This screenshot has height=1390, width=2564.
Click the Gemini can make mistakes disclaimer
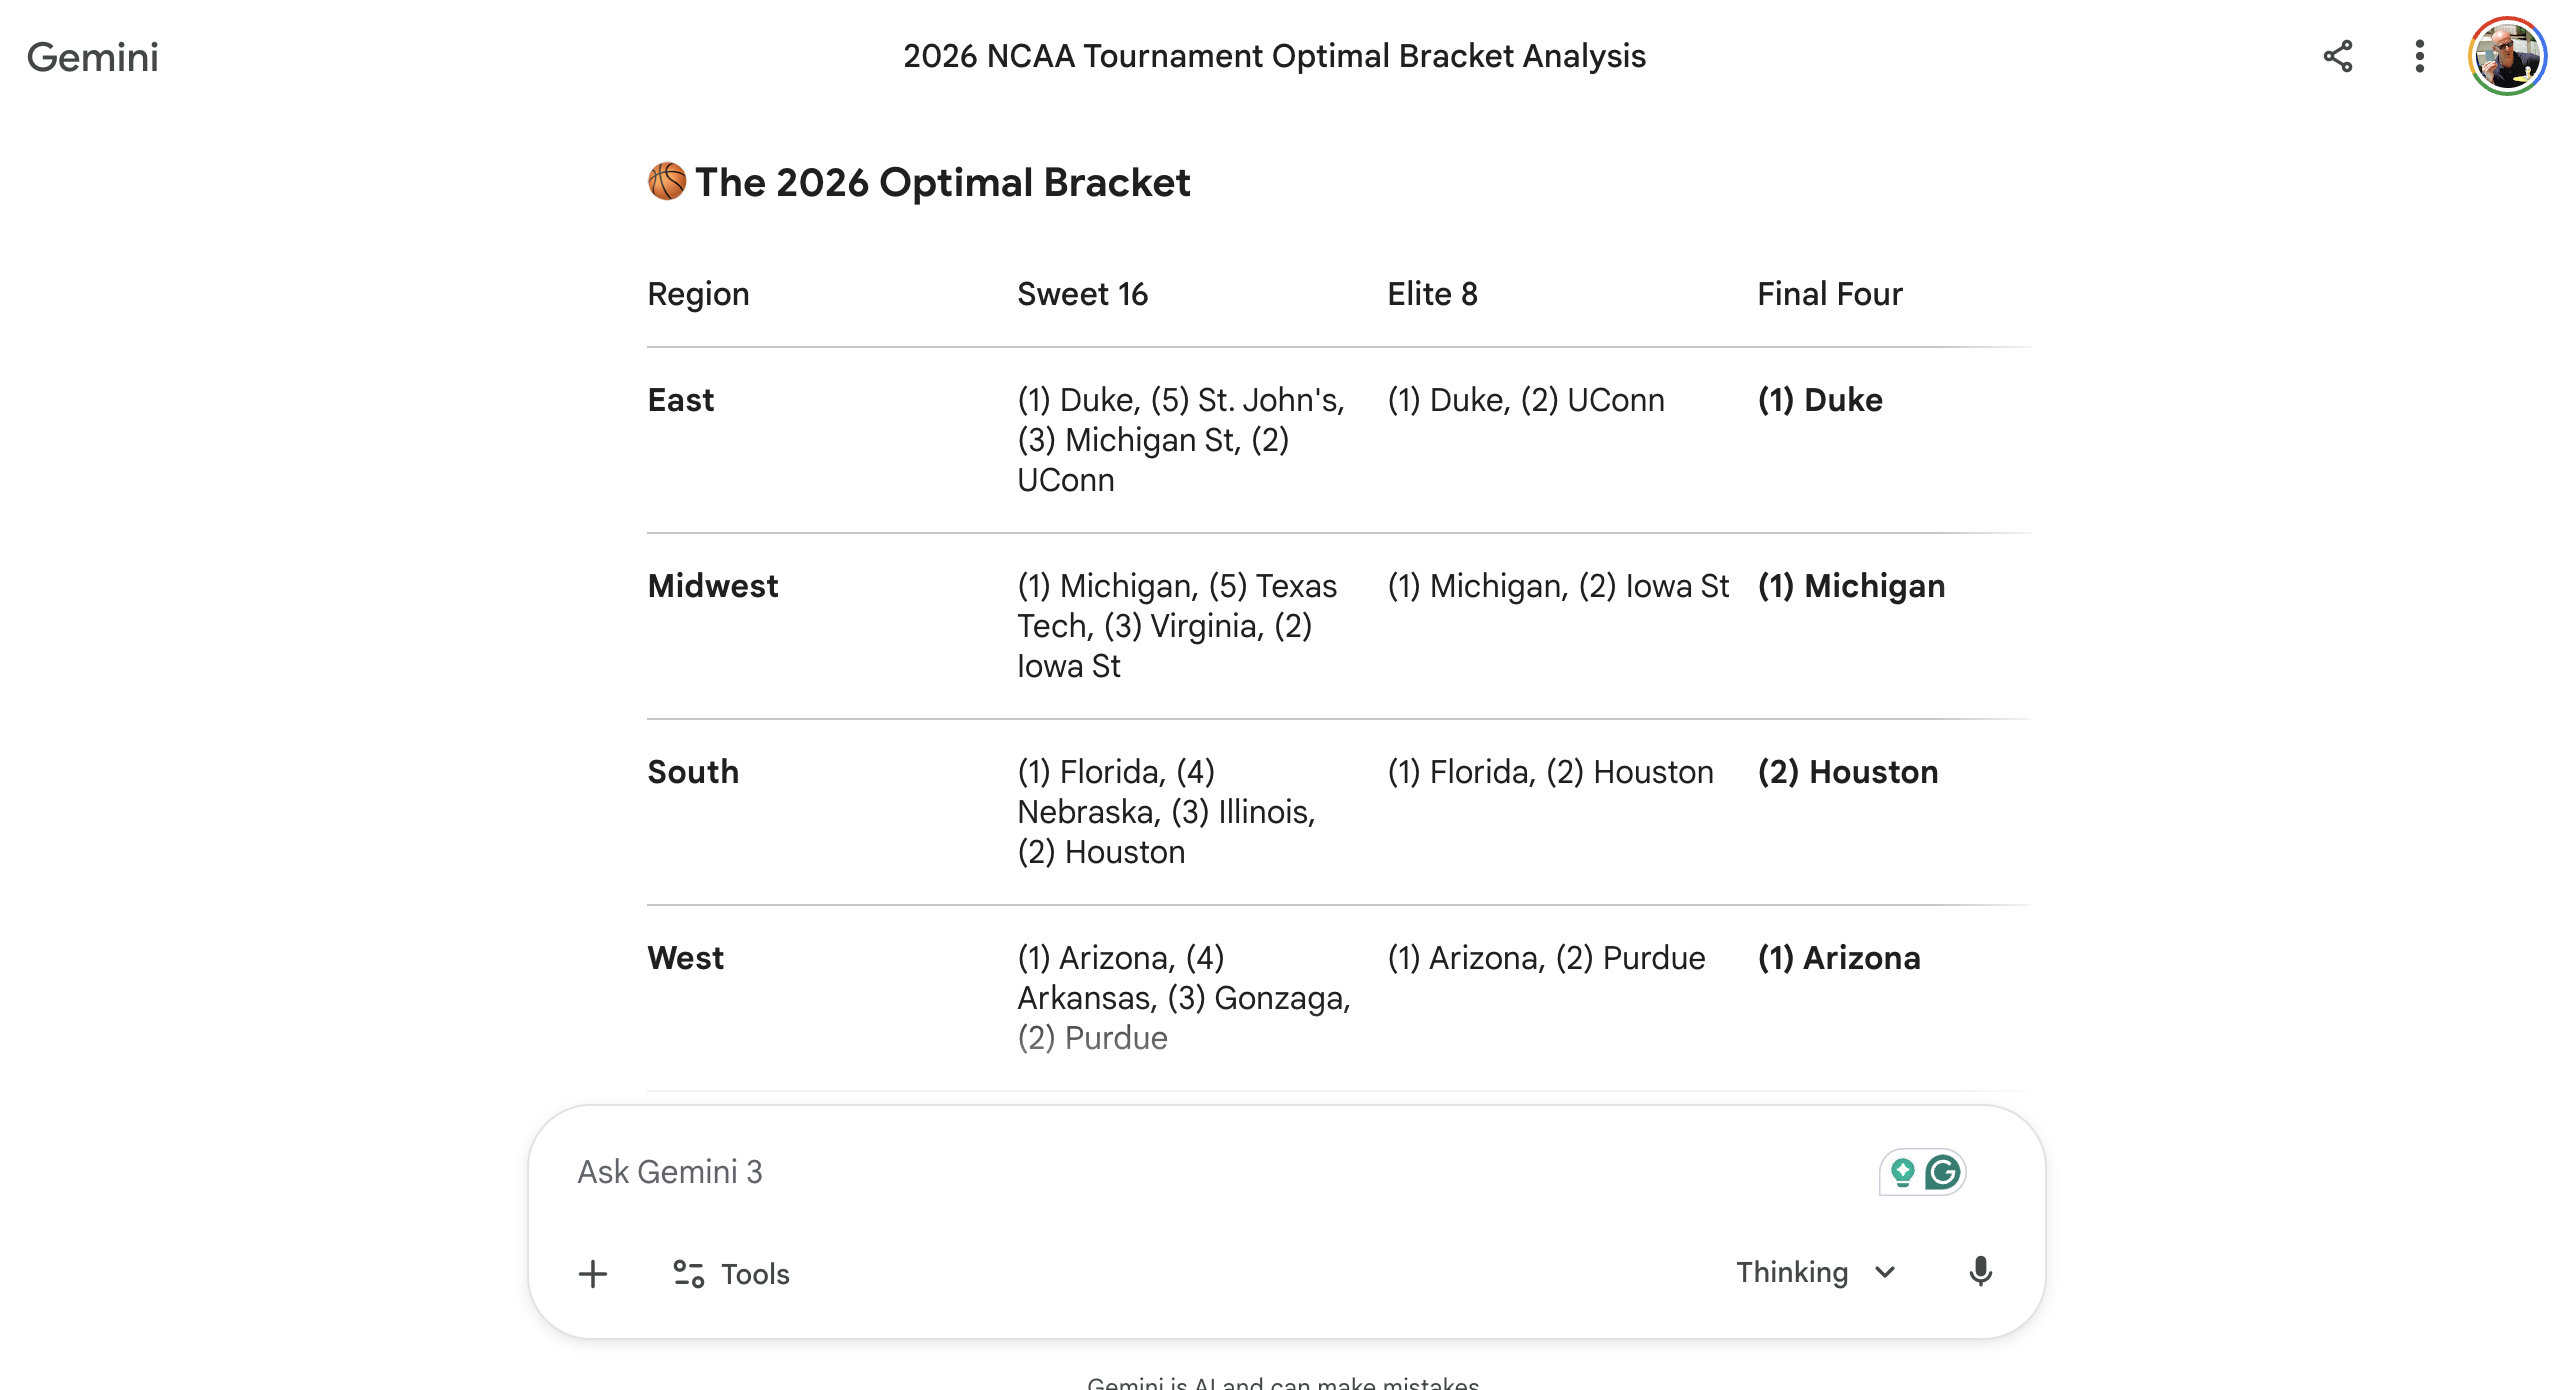click(1283, 1383)
